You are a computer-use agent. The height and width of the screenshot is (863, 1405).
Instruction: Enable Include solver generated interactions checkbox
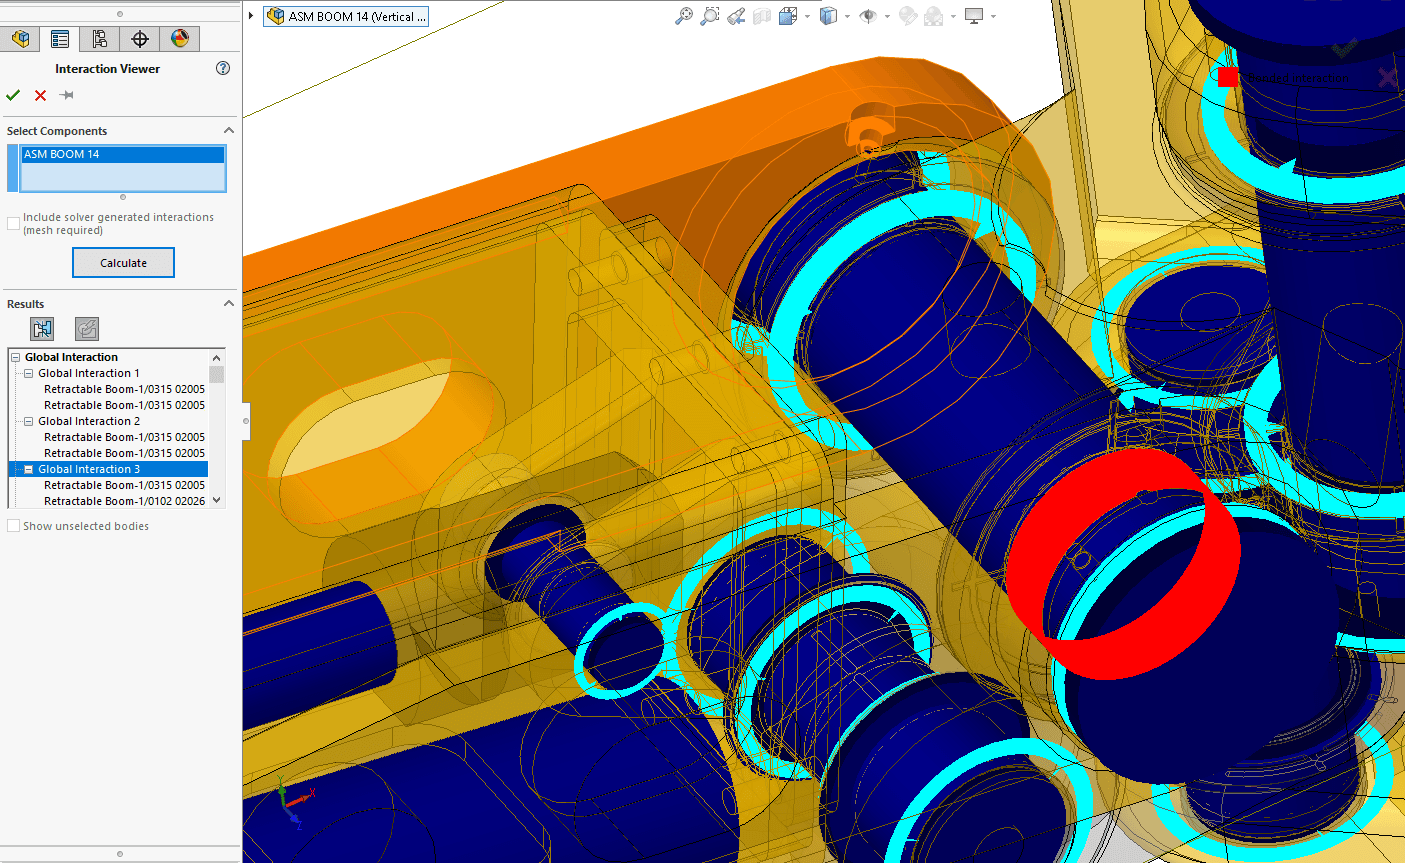click(x=14, y=223)
